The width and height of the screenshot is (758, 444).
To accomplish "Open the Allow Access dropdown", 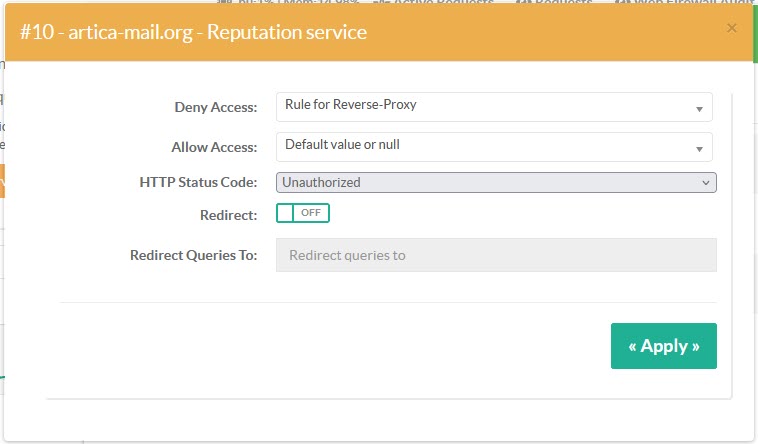I will (x=485, y=146).
